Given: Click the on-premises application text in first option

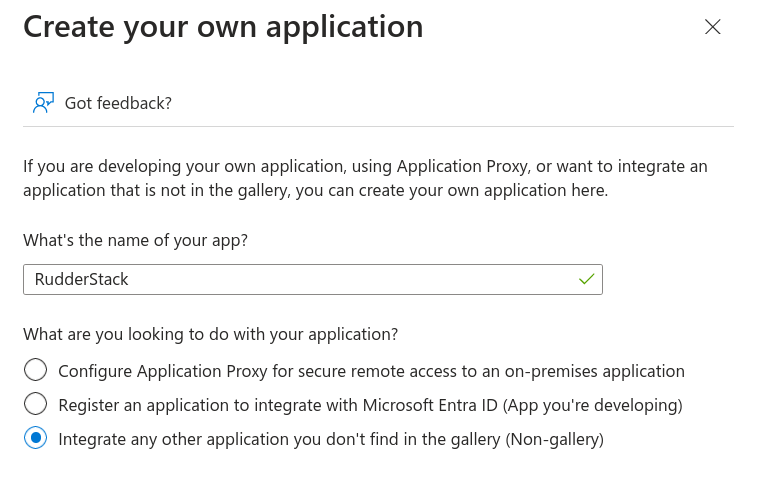Looking at the screenshot, I should tap(594, 371).
